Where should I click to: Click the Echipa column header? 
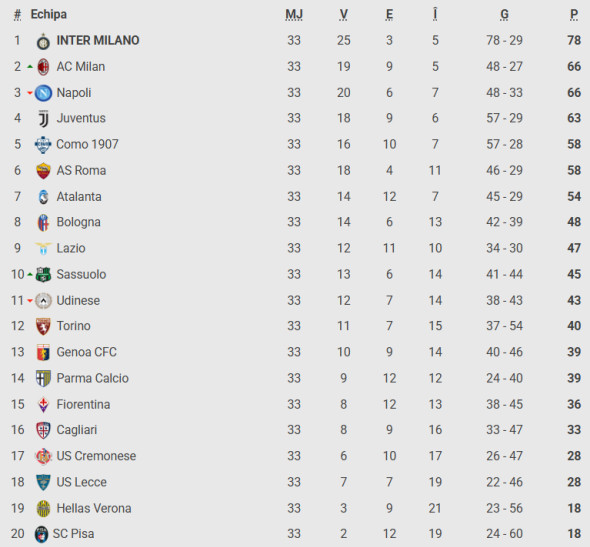(49, 14)
